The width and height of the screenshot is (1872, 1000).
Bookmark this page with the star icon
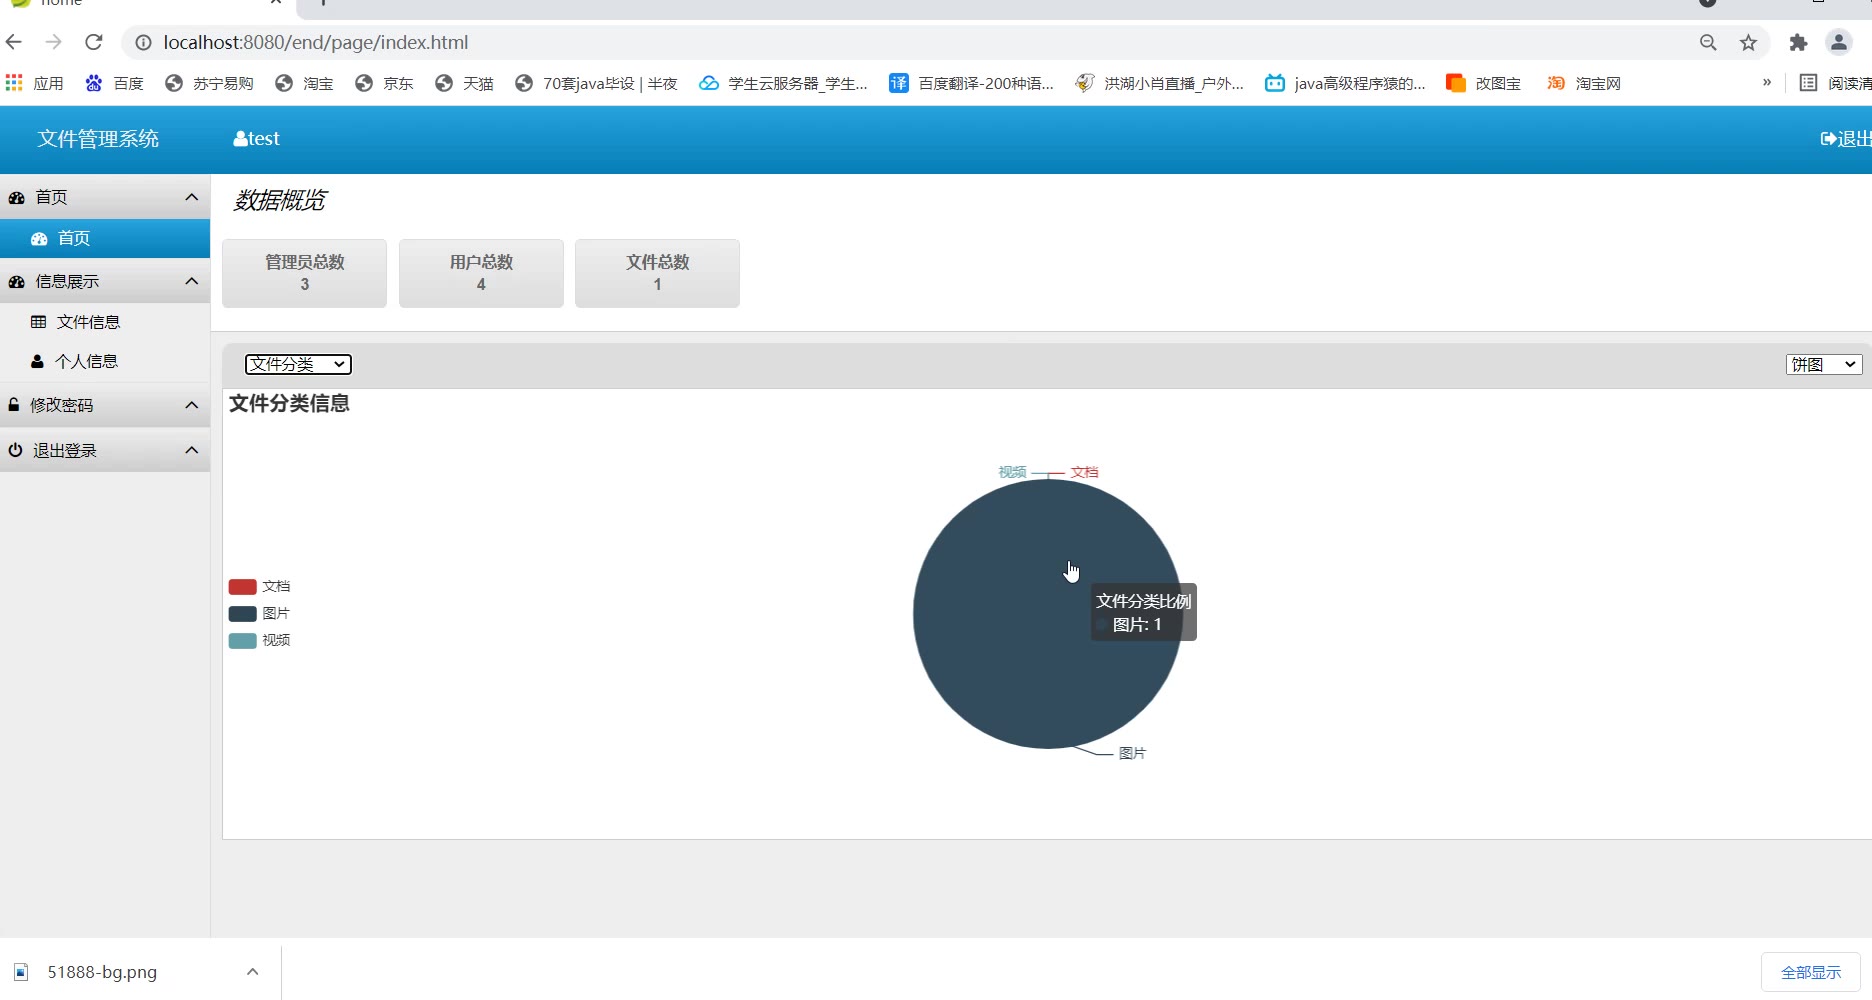(1748, 42)
